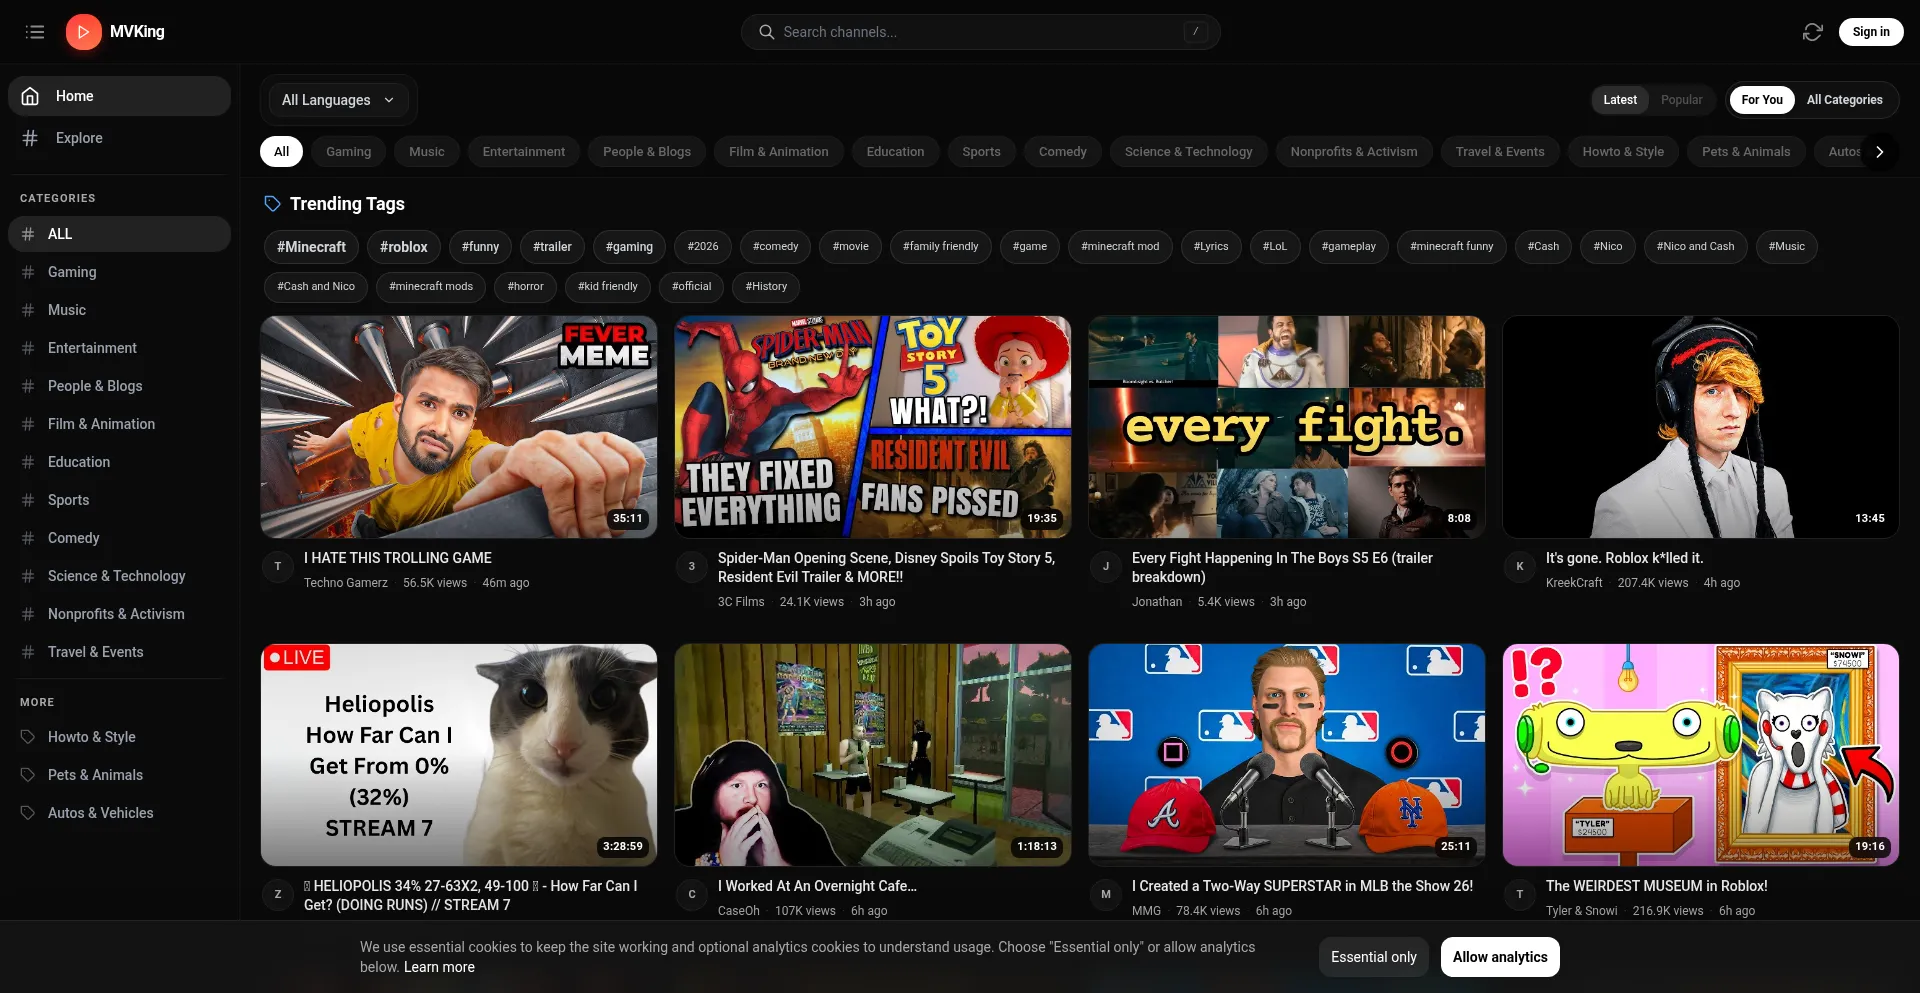The height and width of the screenshot is (993, 1920).
Task: Select Comedy in sidebar categories
Action: click(x=119, y=538)
